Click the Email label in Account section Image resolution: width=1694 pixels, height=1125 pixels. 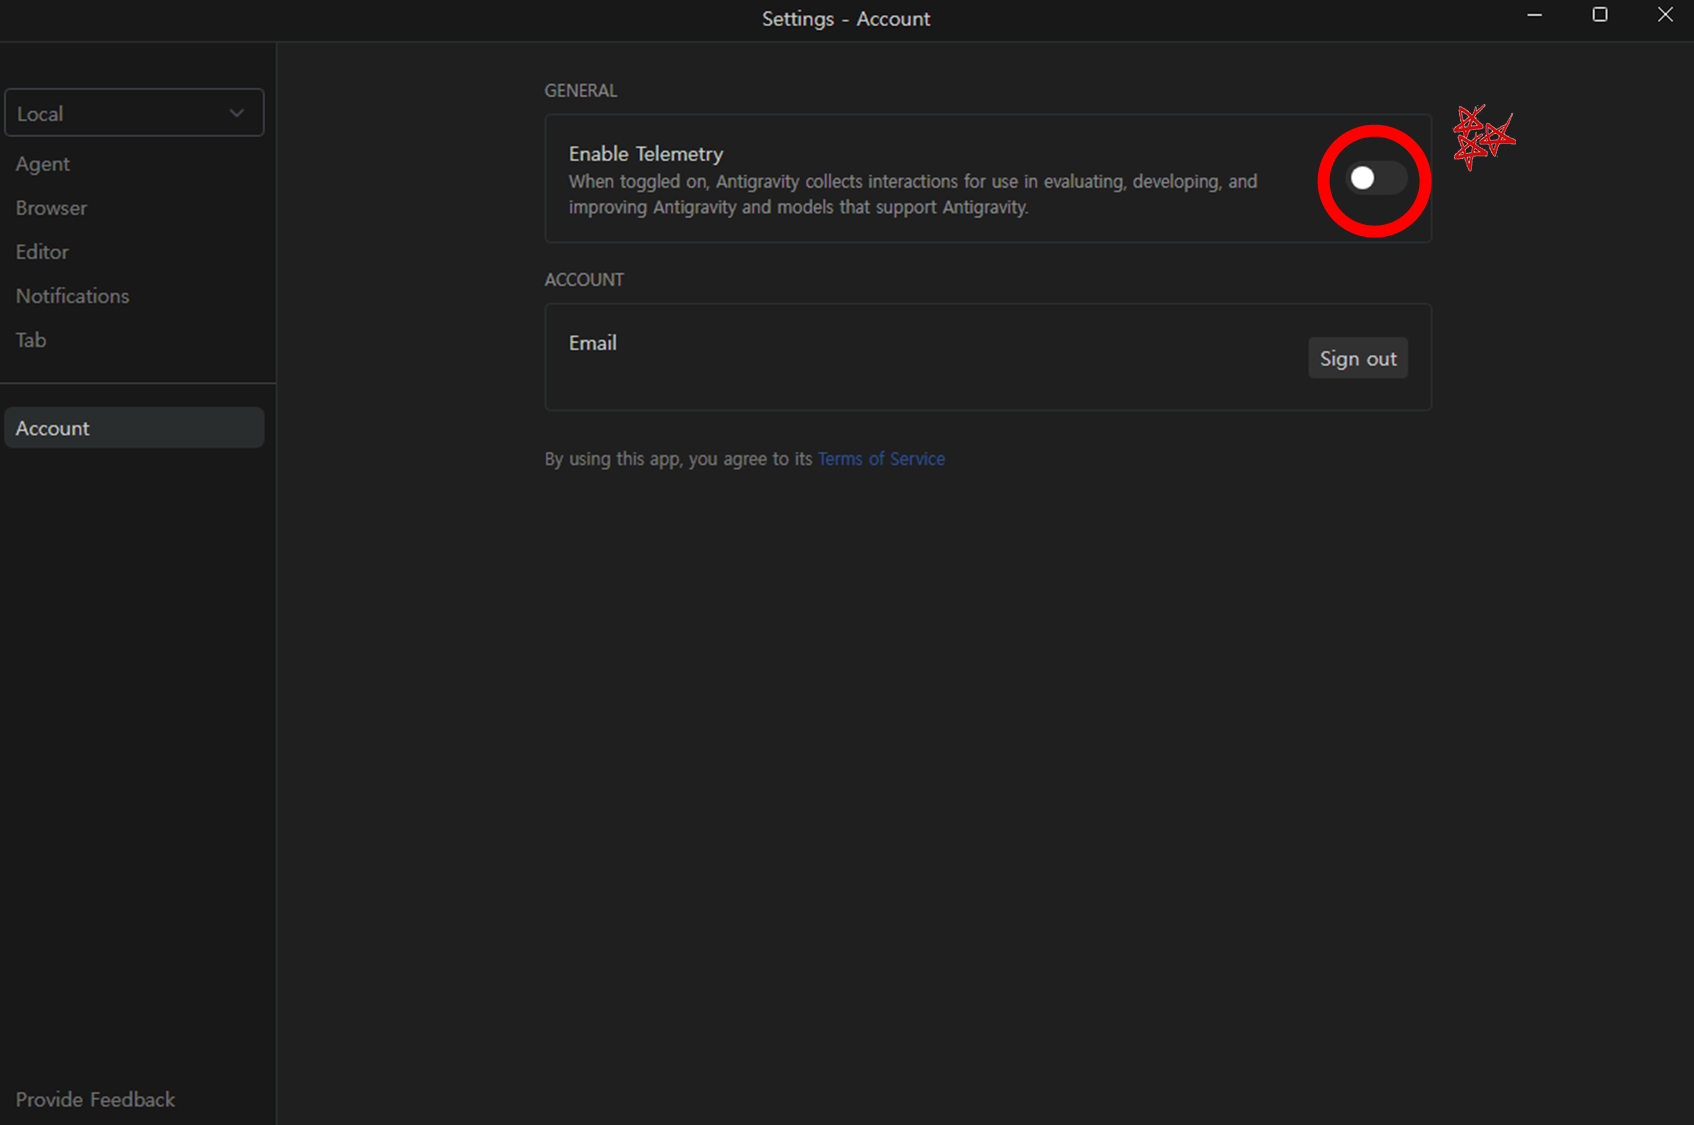point(593,343)
